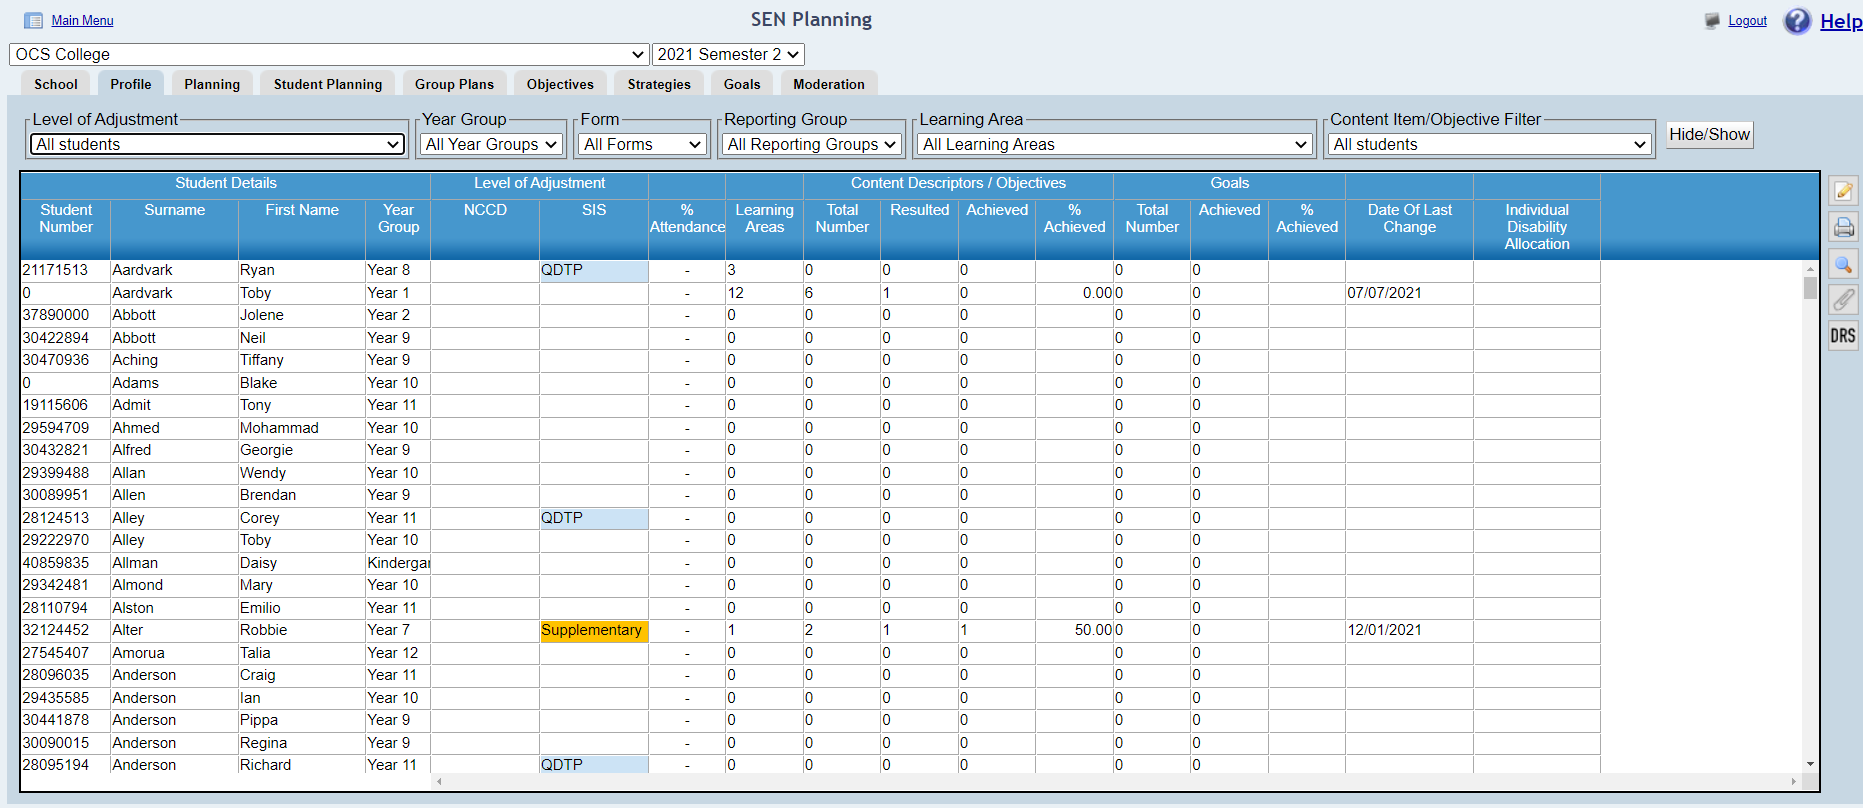Image resolution: width=1863 pixels, height=808 pixels.
Task: Click the magnifying glass search icon
Action: click(1843, 264)
